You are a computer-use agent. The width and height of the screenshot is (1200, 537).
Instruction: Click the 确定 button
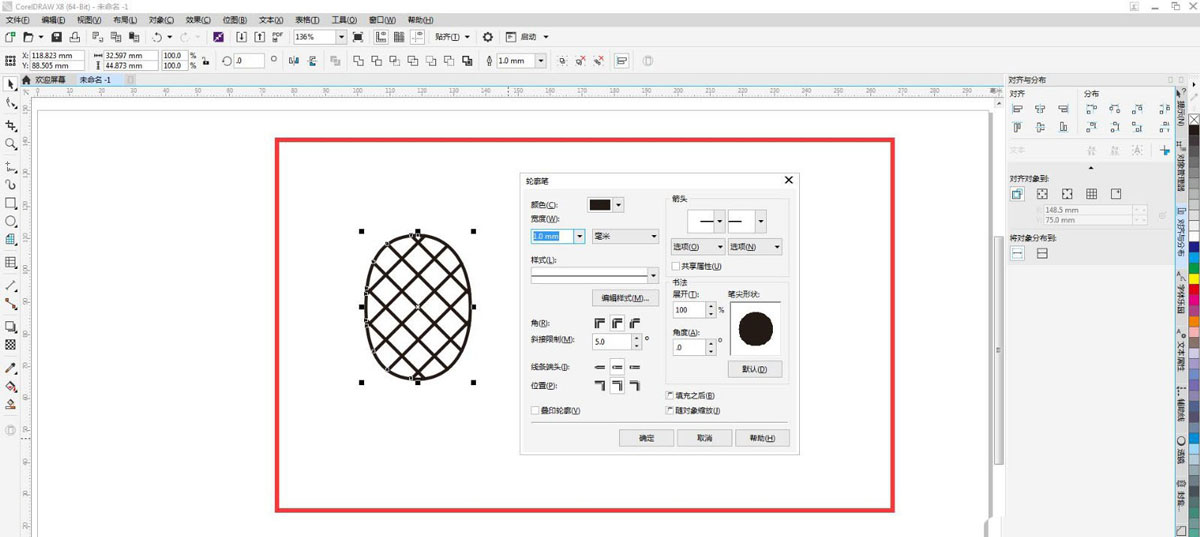click(x=646, y=438)
